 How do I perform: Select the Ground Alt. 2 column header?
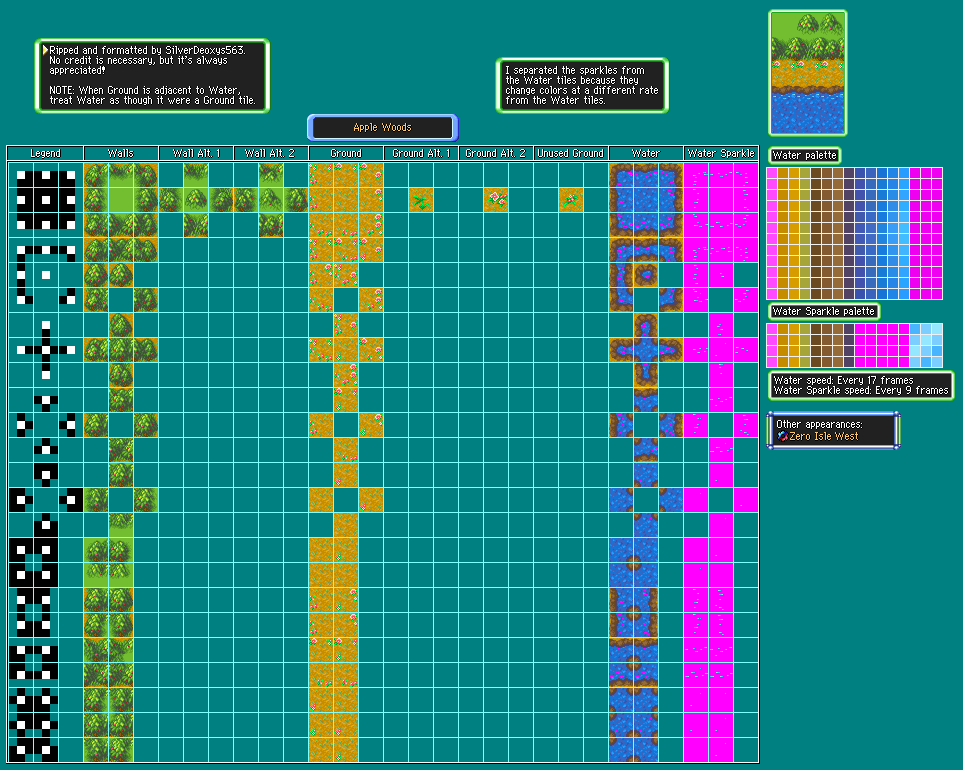(496, 153)
